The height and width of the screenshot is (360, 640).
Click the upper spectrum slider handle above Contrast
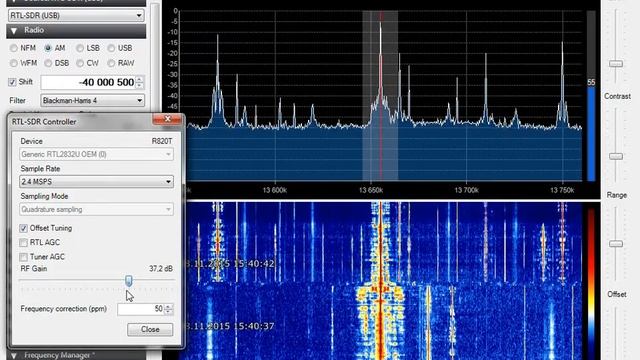tap(616, 64)
